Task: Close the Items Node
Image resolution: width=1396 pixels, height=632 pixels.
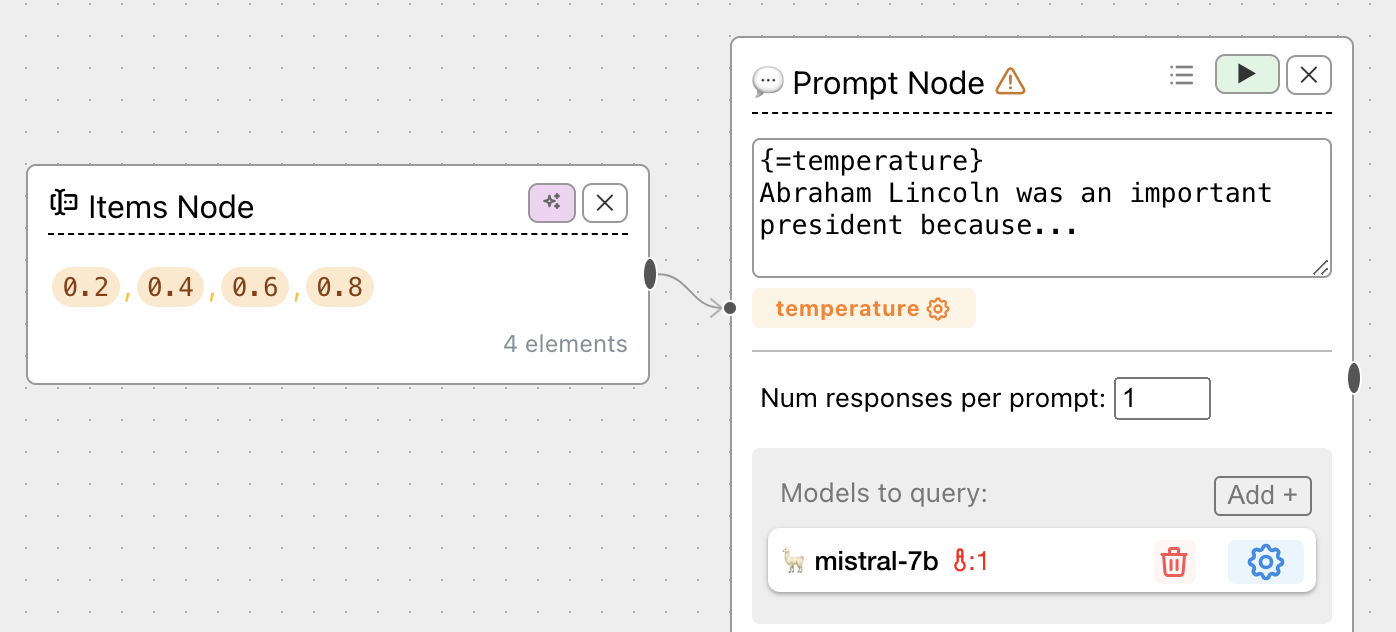Action: pos(604,203)
